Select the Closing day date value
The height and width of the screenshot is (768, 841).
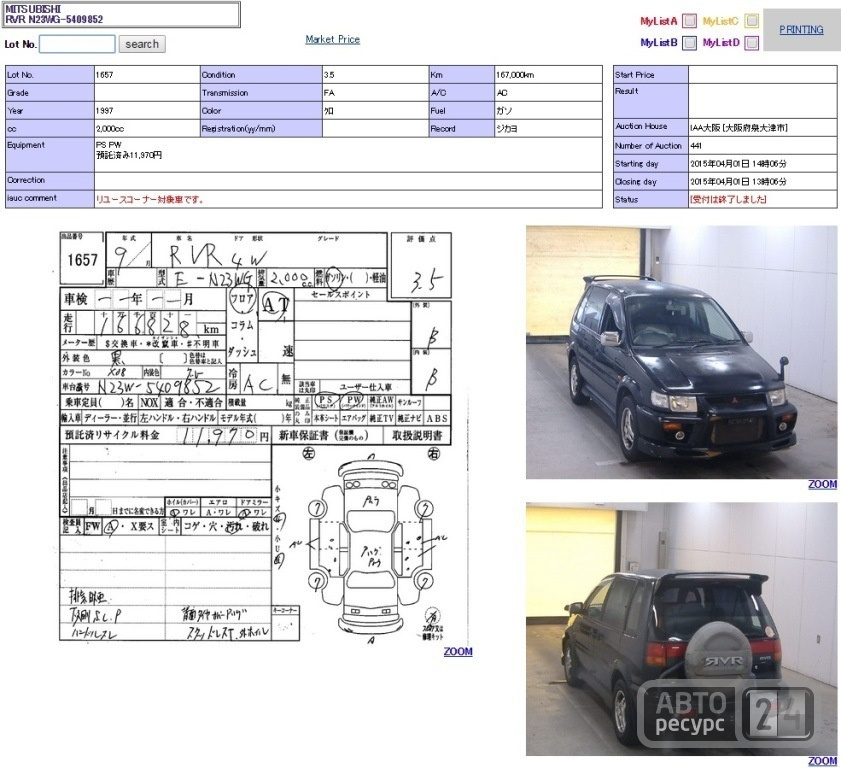[738, 181]
